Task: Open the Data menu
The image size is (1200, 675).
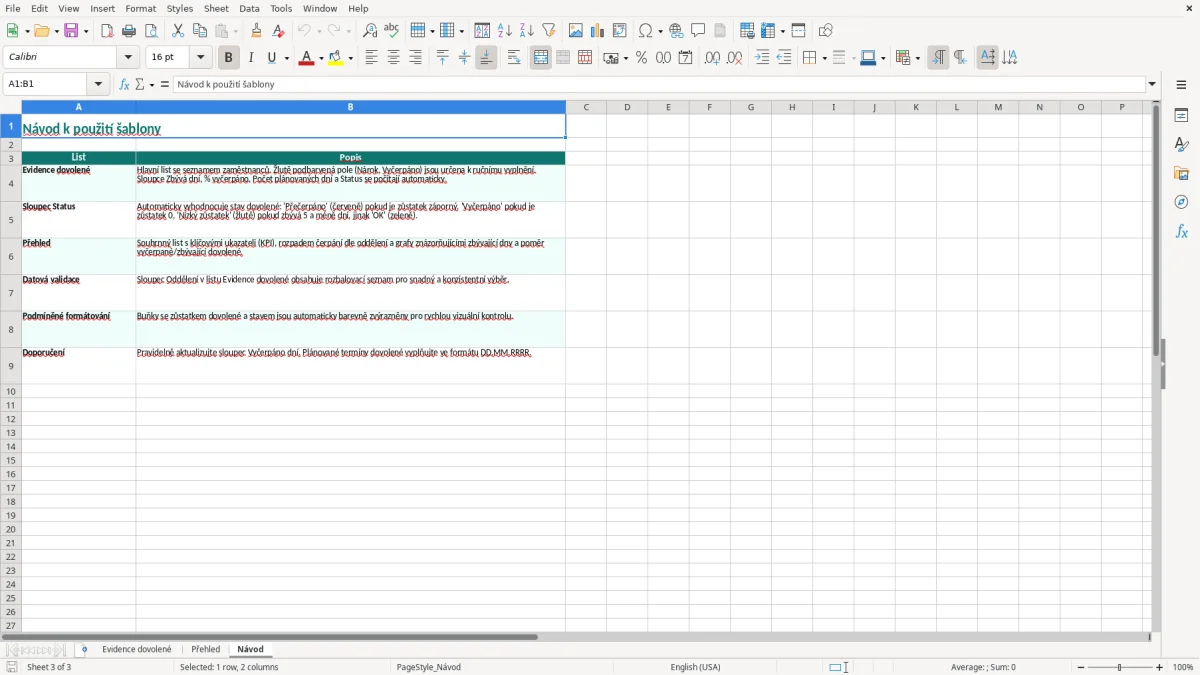Action: coord(249,8)
